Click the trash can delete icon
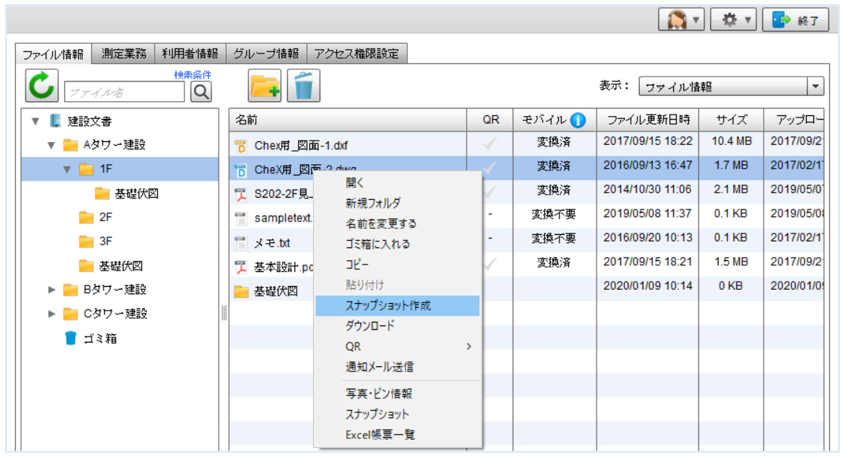Screen dimensions: 844x460 tap(303, 87)
